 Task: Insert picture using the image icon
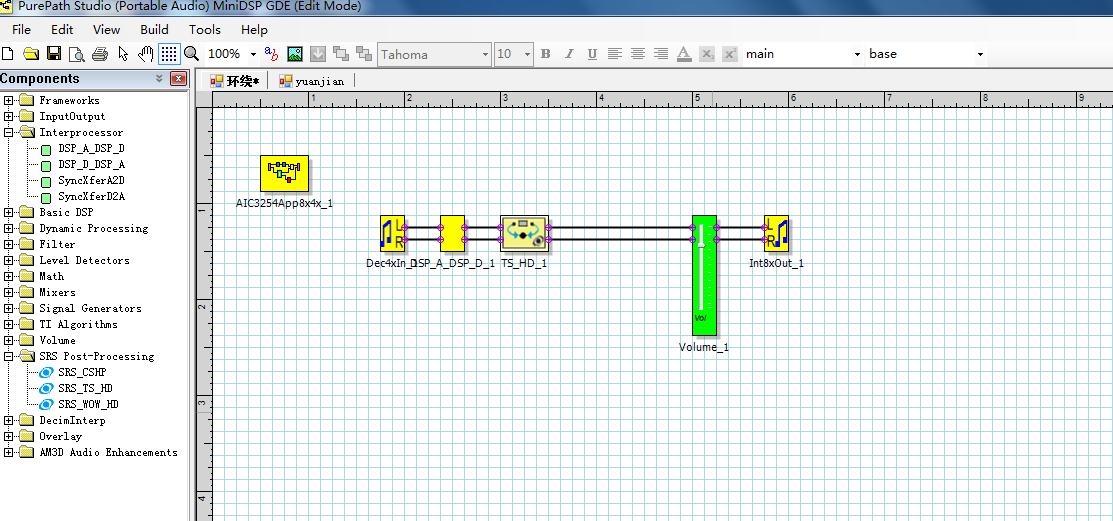tap(295, 54)
